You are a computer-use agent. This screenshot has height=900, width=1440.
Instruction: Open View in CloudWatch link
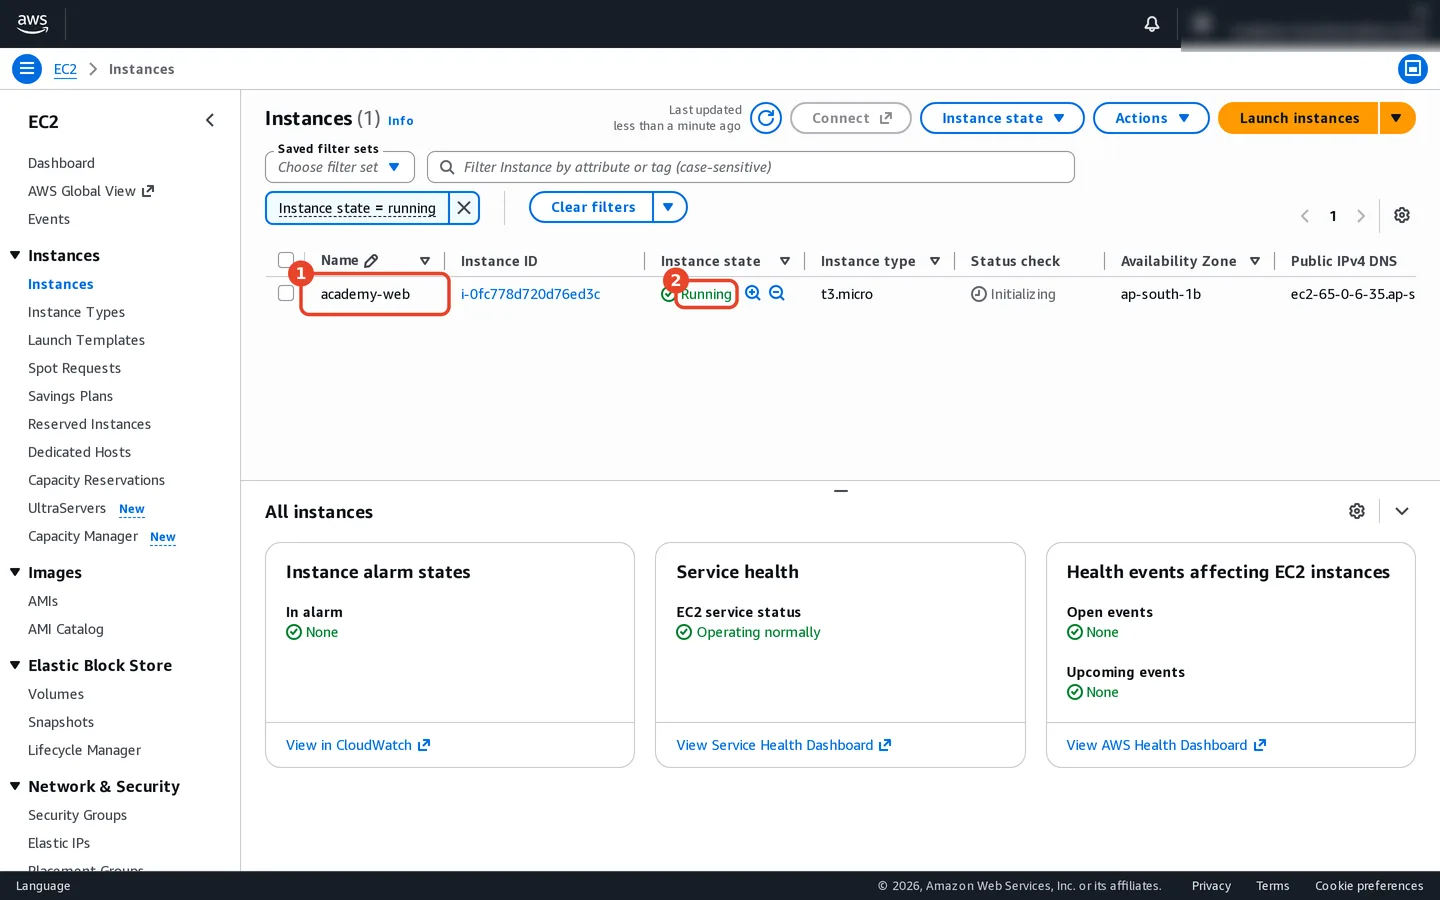[x=358, y=745]
